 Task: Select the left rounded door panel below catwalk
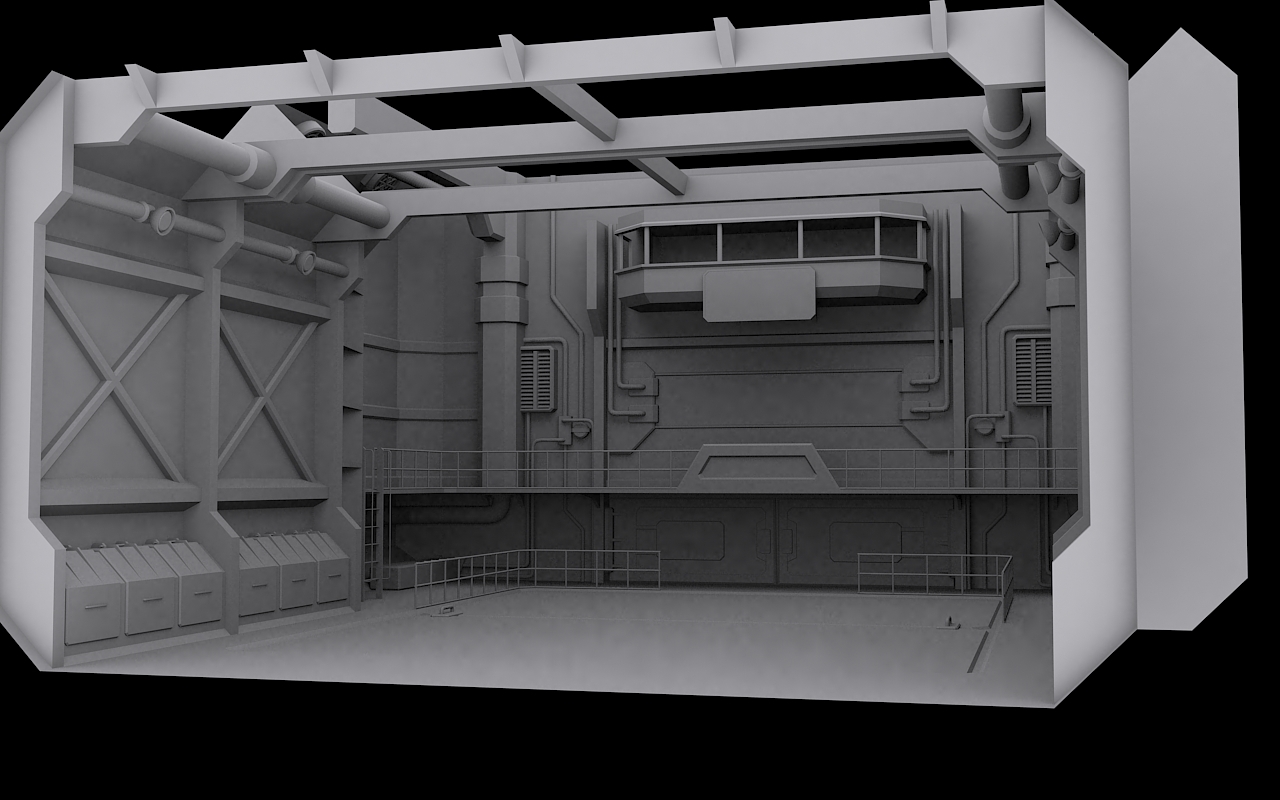pos(690,541)
